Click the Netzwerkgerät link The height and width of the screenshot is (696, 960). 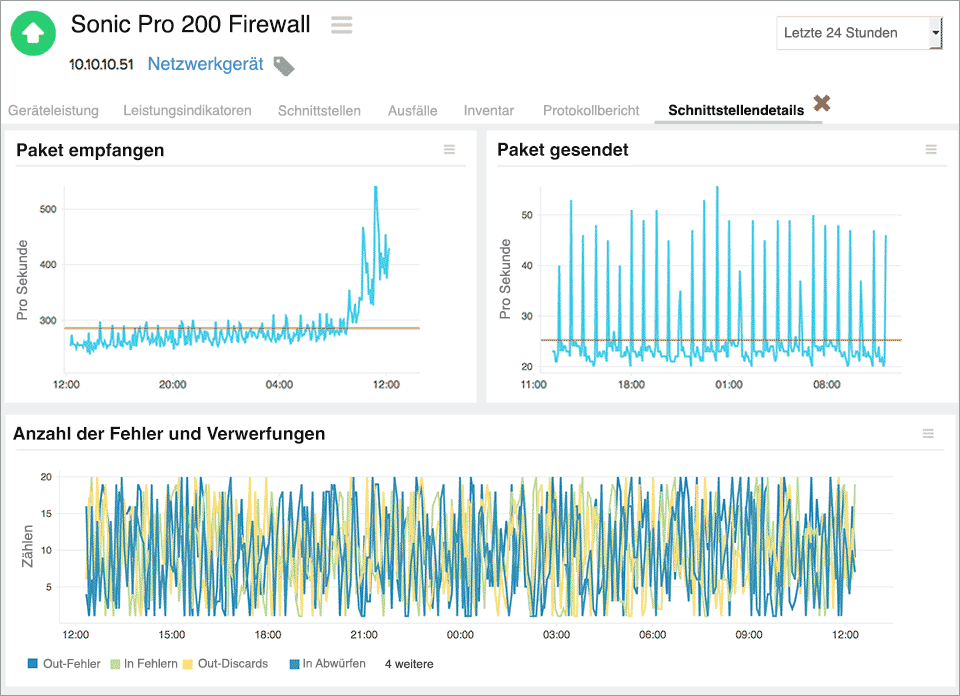[204, 63]
